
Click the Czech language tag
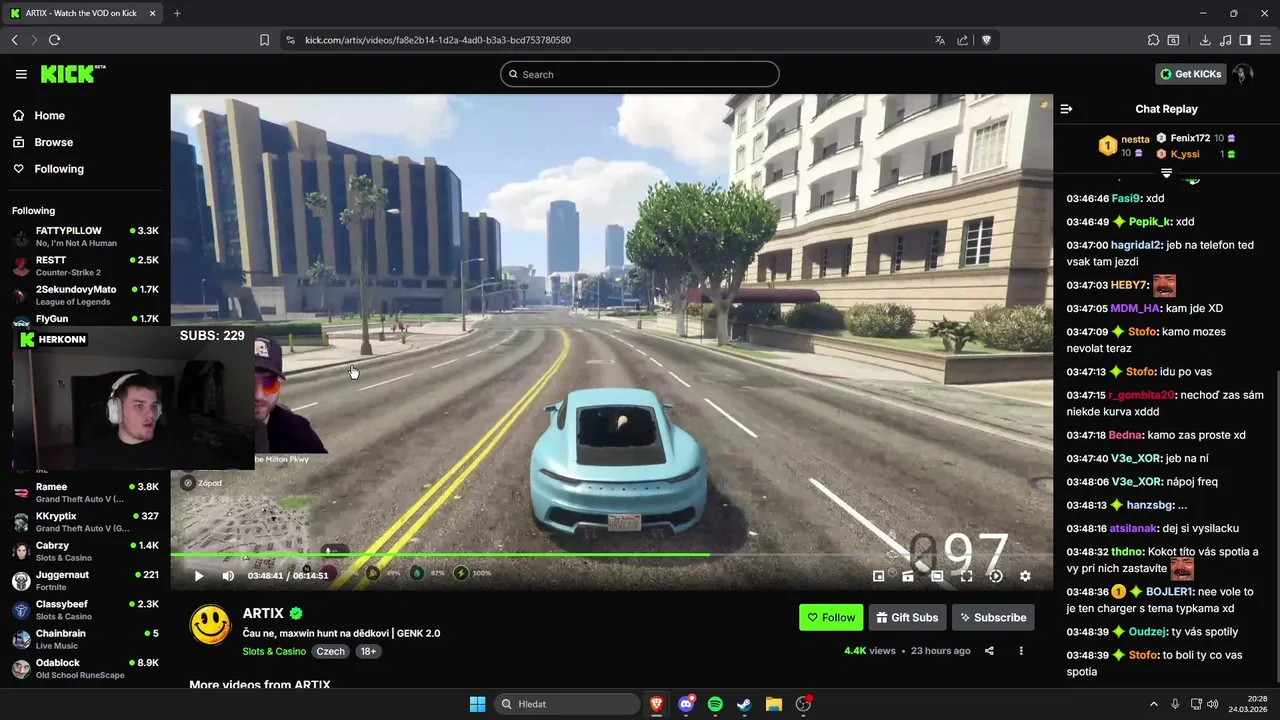coord(330,651)
